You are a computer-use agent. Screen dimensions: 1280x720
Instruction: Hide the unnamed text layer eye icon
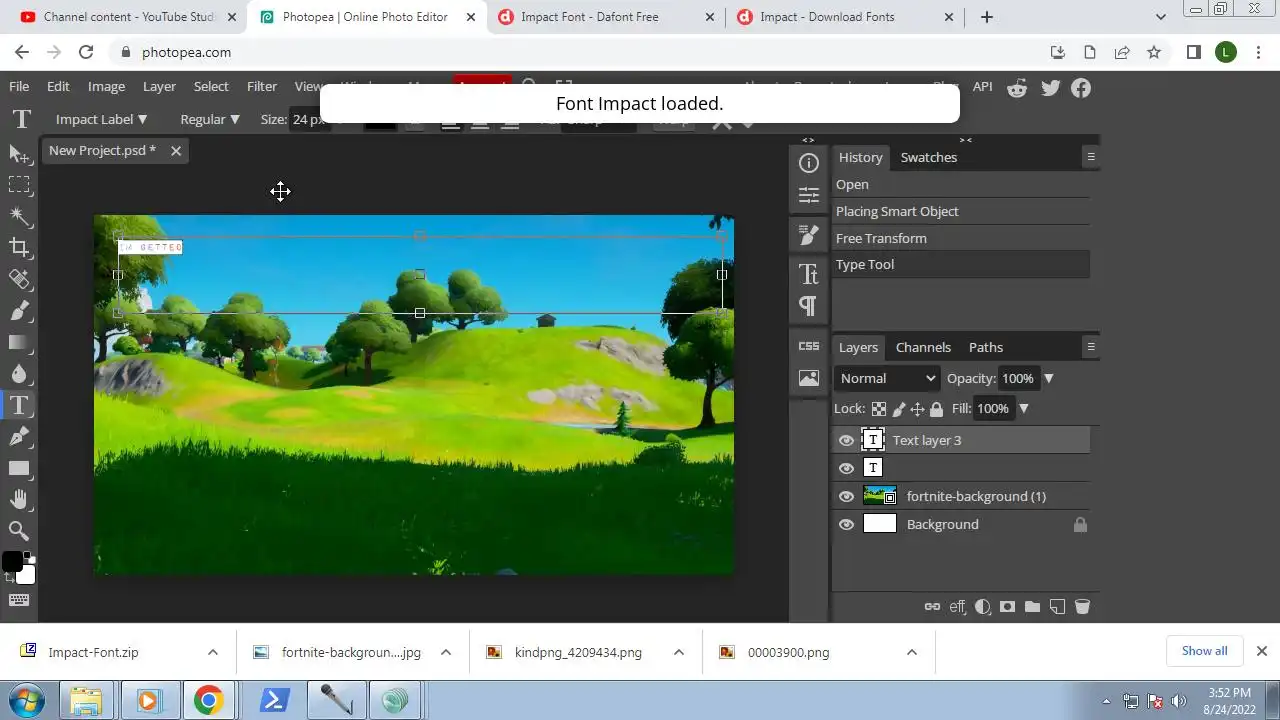[x=846, y=468]
